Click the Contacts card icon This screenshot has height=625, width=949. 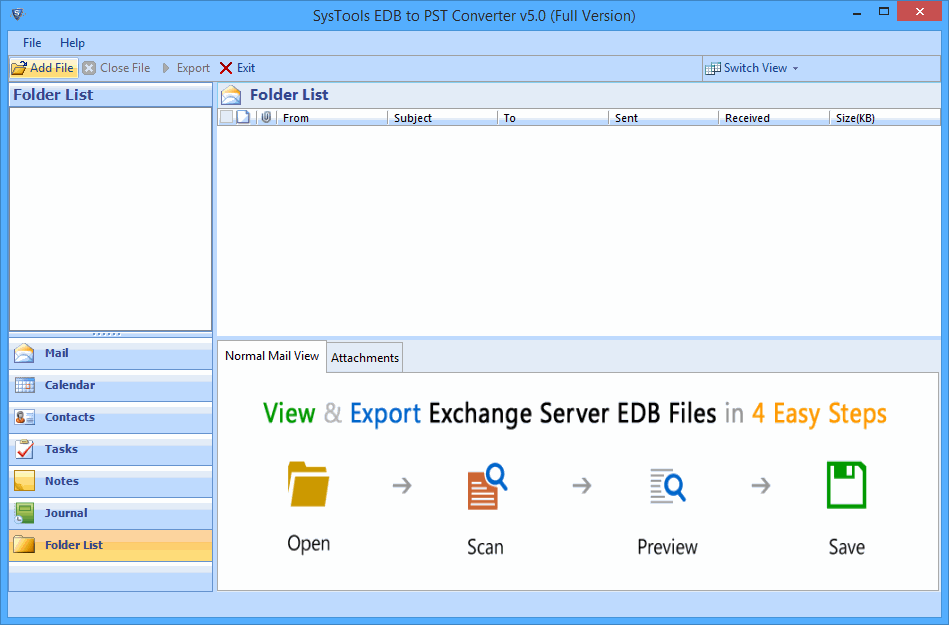[24, 417]
